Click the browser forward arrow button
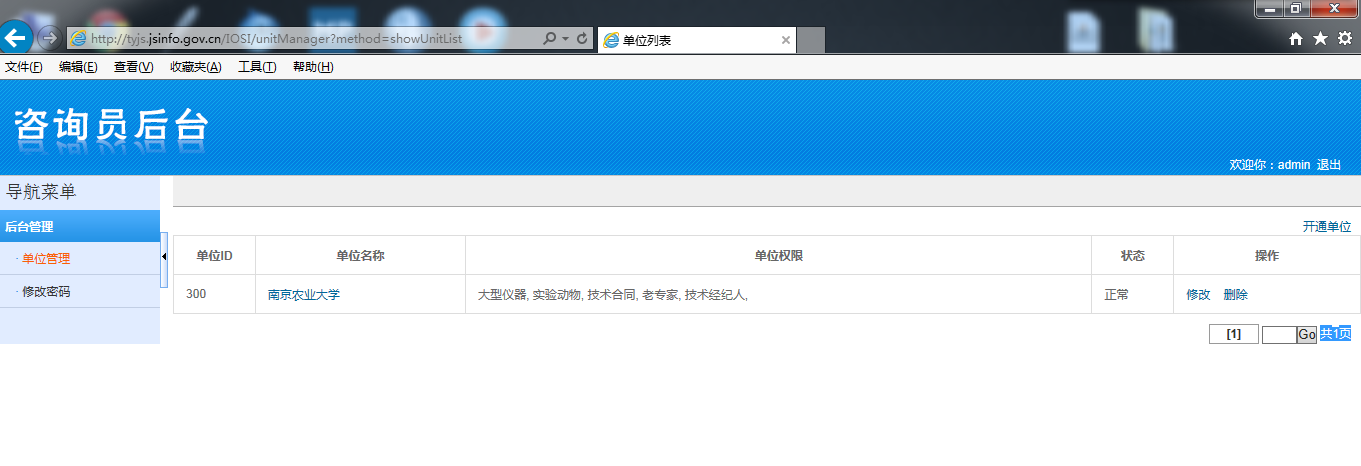Viewport: 1361px width, 466px height. click(x=48, y=39)
